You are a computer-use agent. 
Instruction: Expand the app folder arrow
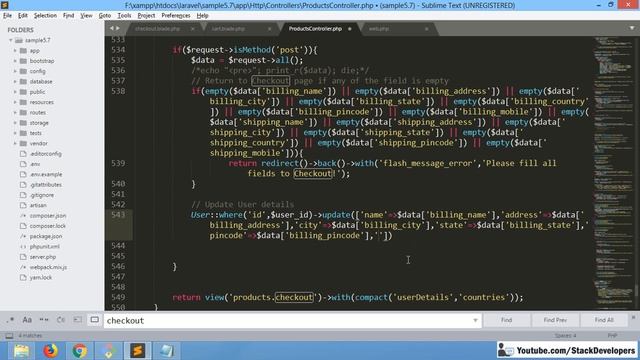pos(15,51)
